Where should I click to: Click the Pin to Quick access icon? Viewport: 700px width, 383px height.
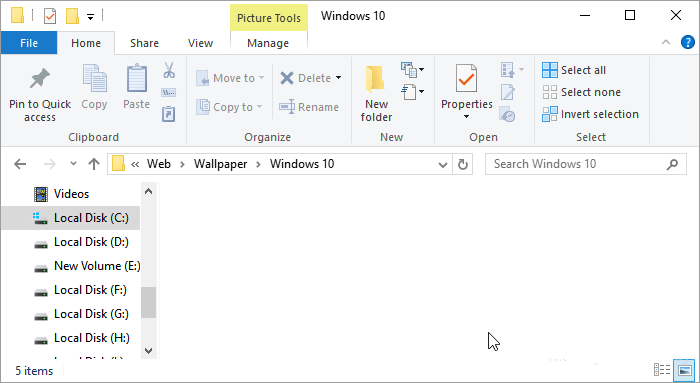tap(40, 79)
